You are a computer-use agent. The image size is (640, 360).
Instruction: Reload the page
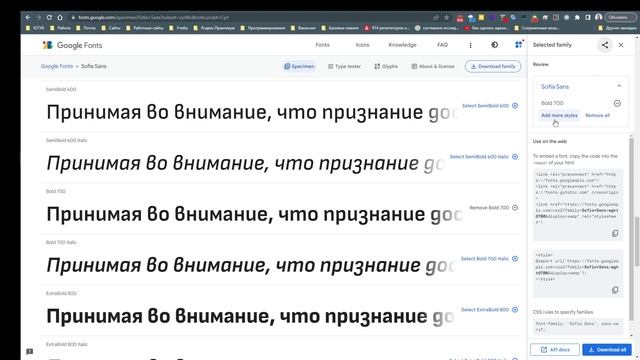pos(49,18)
